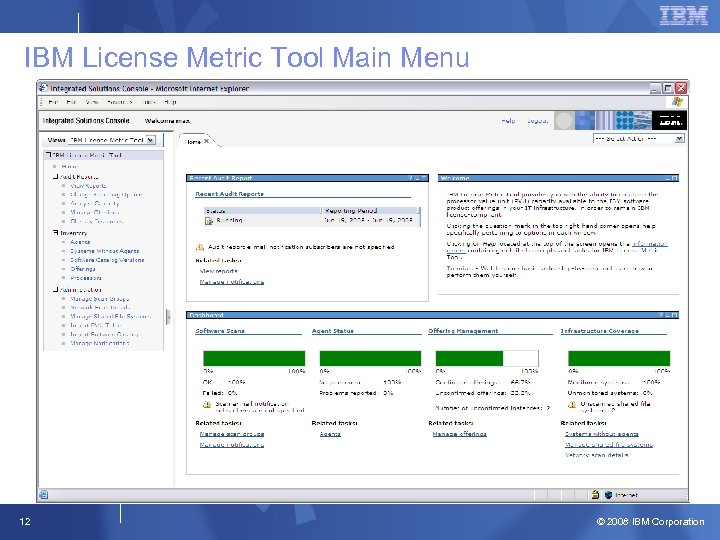Open Systems Without Agents in tree
720x540 pixels.
(105, 251)
